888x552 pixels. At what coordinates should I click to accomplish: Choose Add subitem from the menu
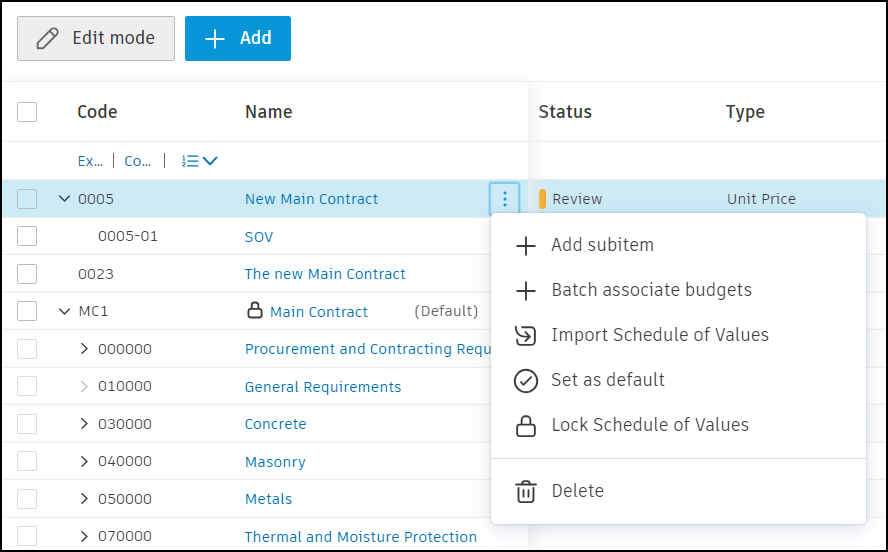[602, 245]
